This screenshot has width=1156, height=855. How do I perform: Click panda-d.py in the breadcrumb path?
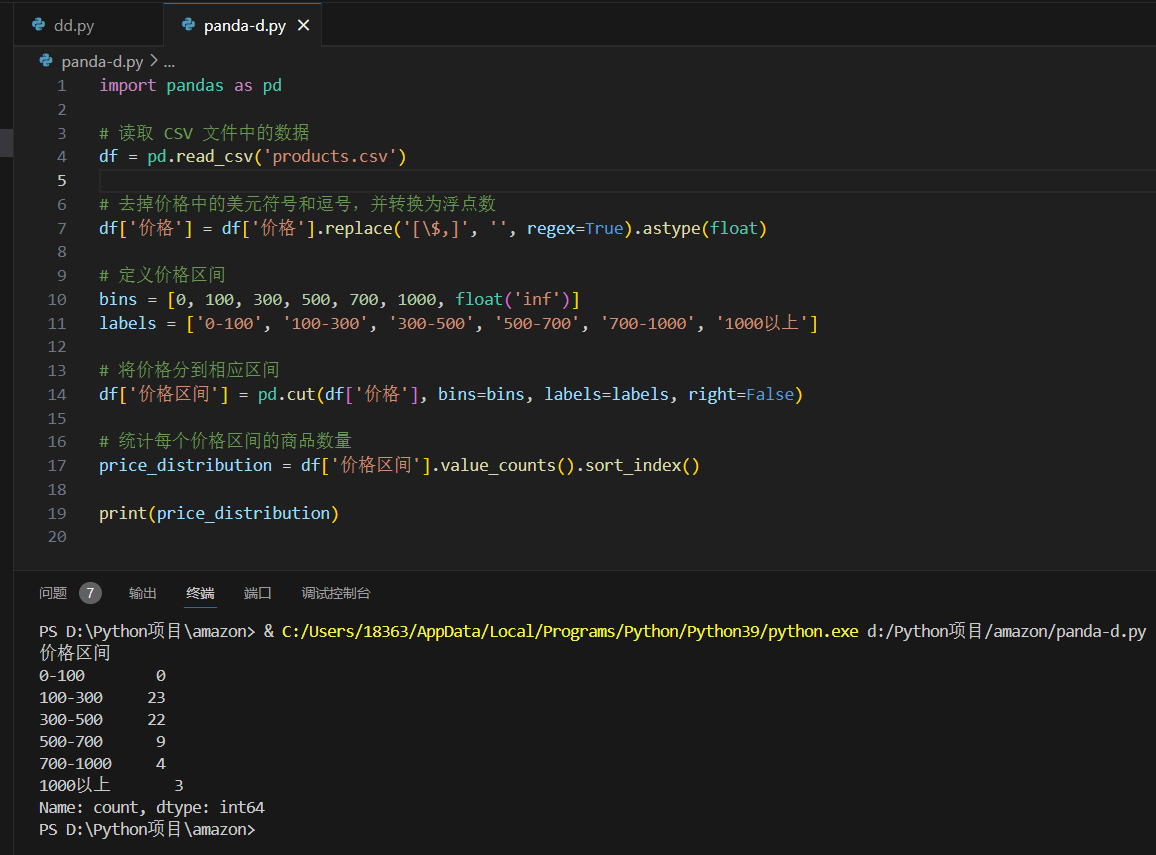102,61
